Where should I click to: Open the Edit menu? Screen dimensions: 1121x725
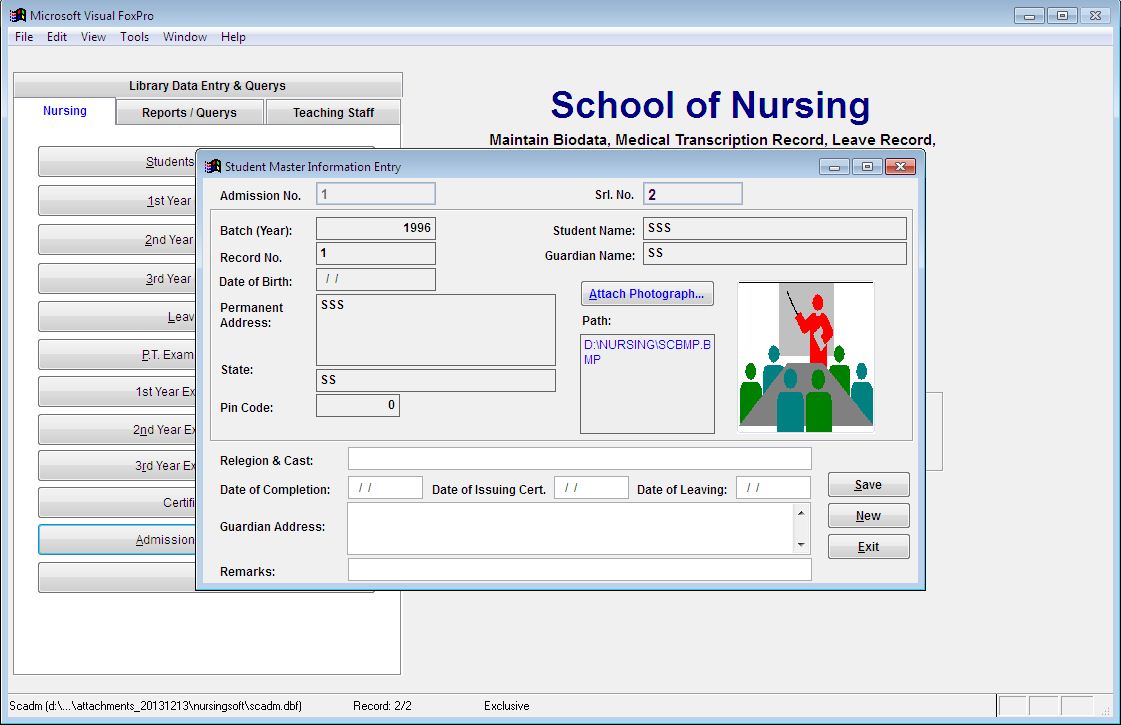pos(55,37)
